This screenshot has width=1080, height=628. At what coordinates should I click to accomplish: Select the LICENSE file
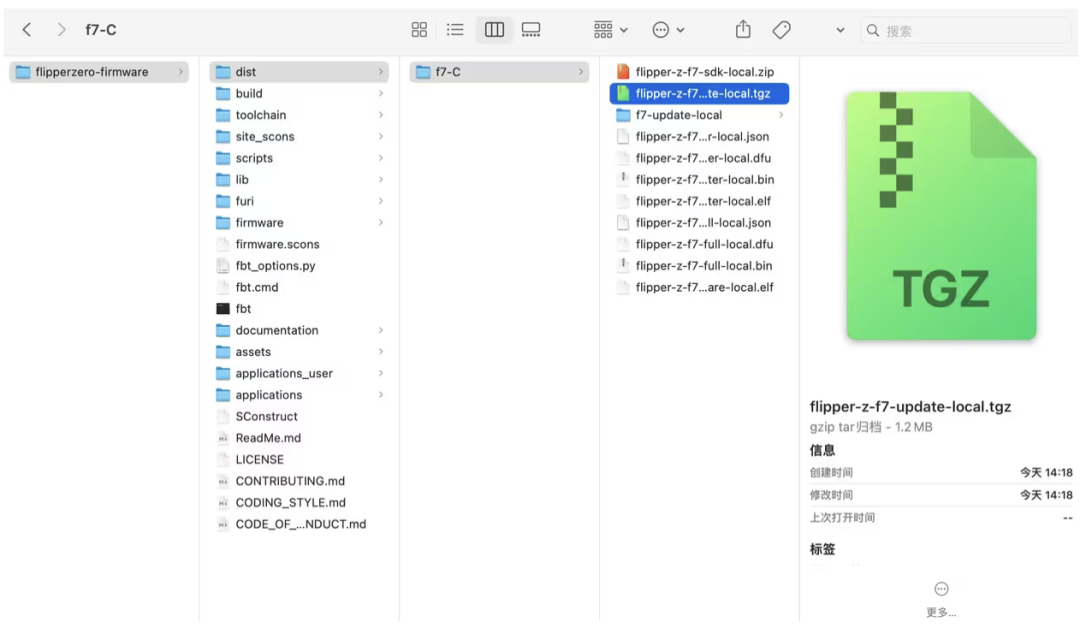click(298, 459)
